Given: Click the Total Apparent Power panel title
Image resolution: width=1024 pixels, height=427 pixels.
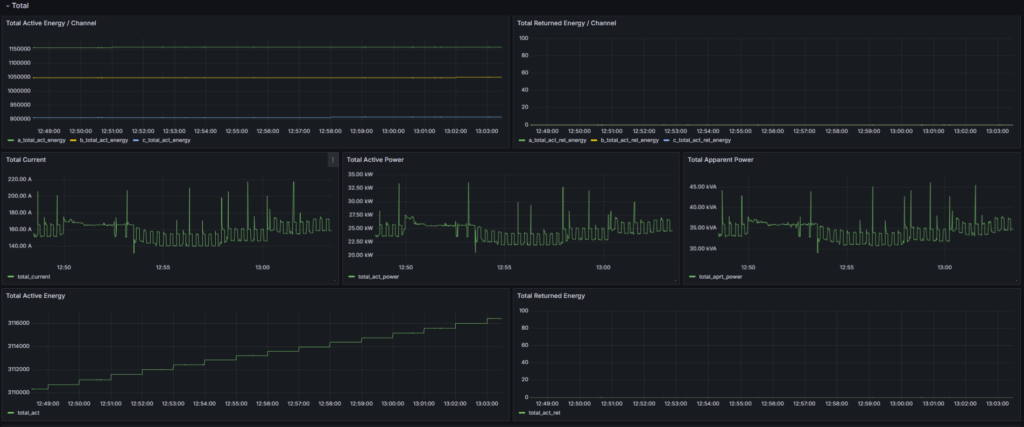Looking at the screenshot, I should [x=721, y=159].
